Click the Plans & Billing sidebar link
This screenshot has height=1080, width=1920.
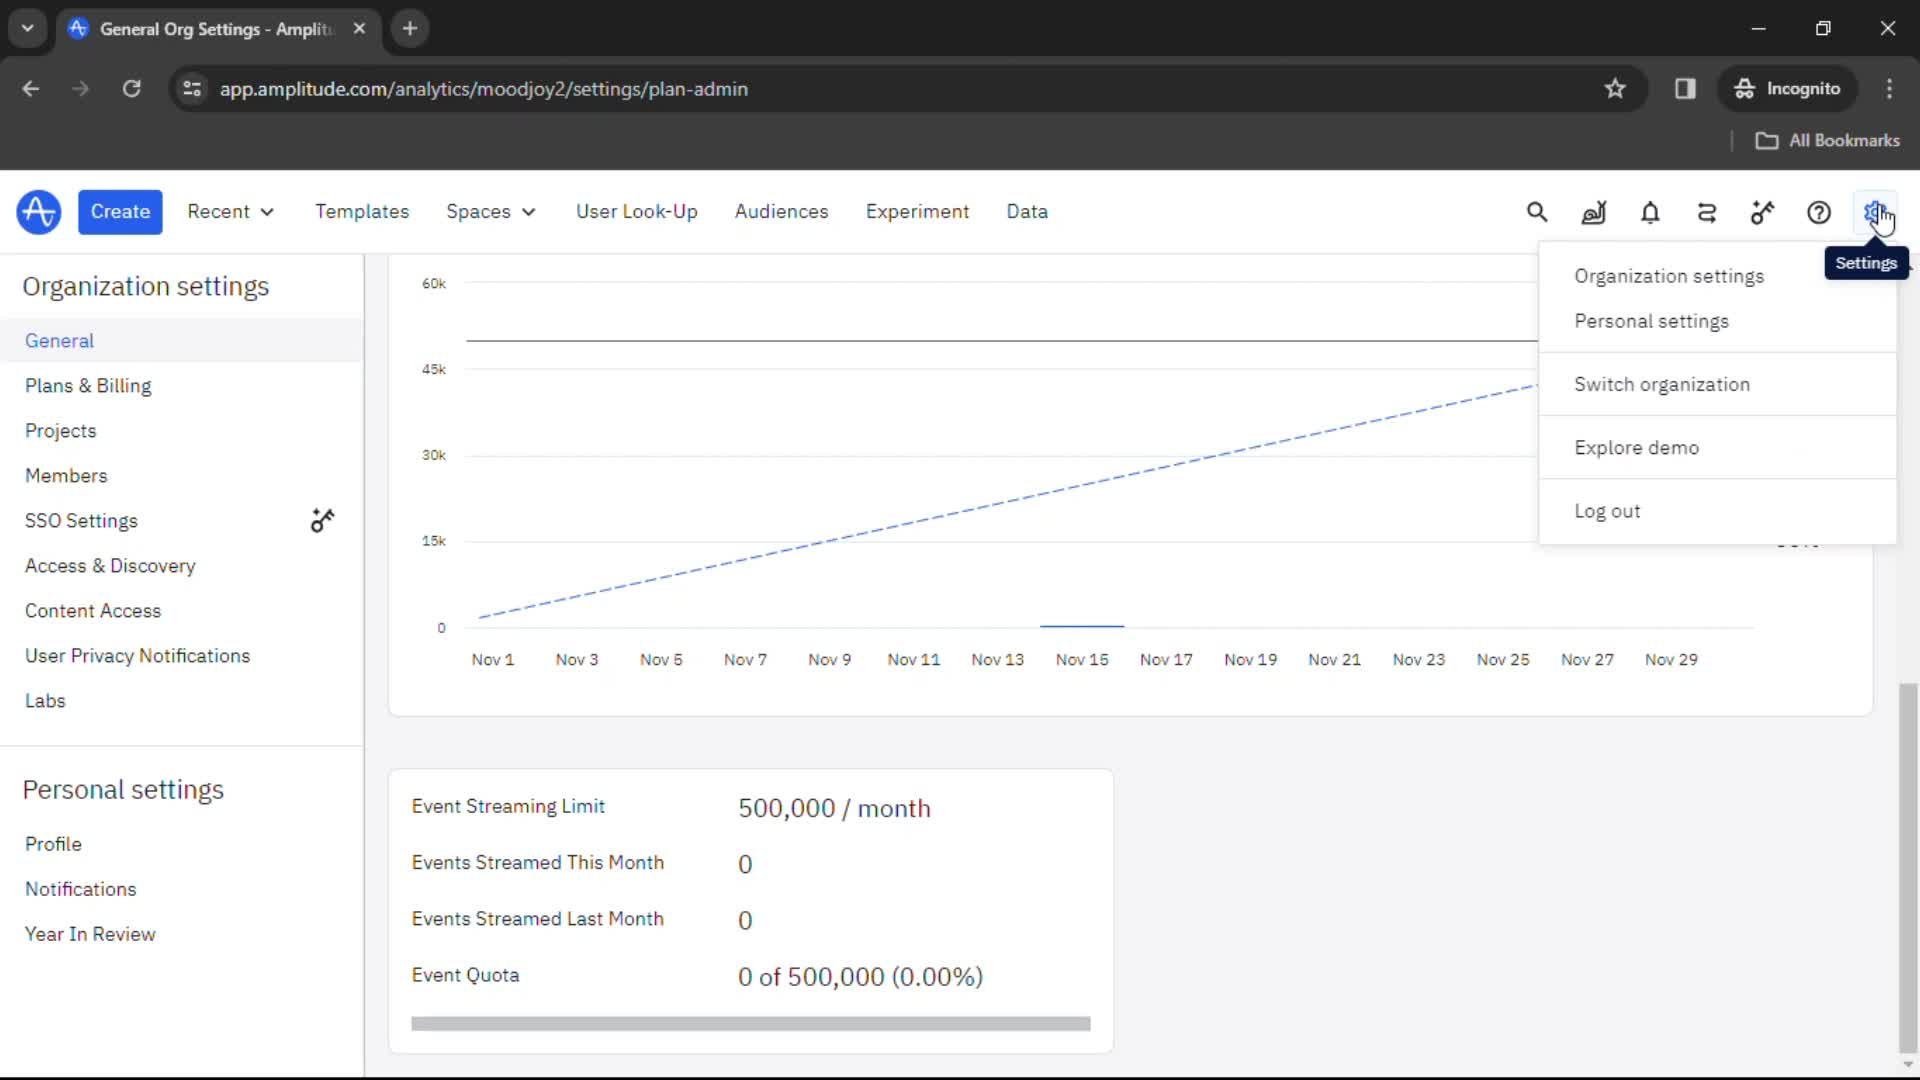coord(87,385)
